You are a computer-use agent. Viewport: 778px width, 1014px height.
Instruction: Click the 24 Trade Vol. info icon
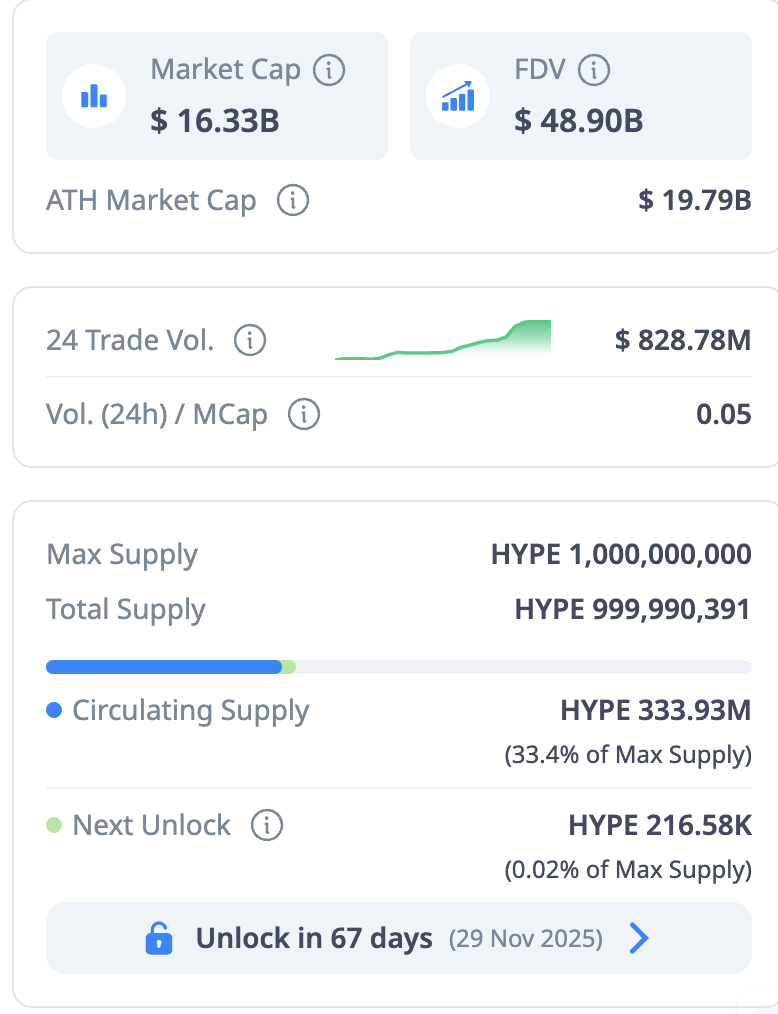pos(250,341)
